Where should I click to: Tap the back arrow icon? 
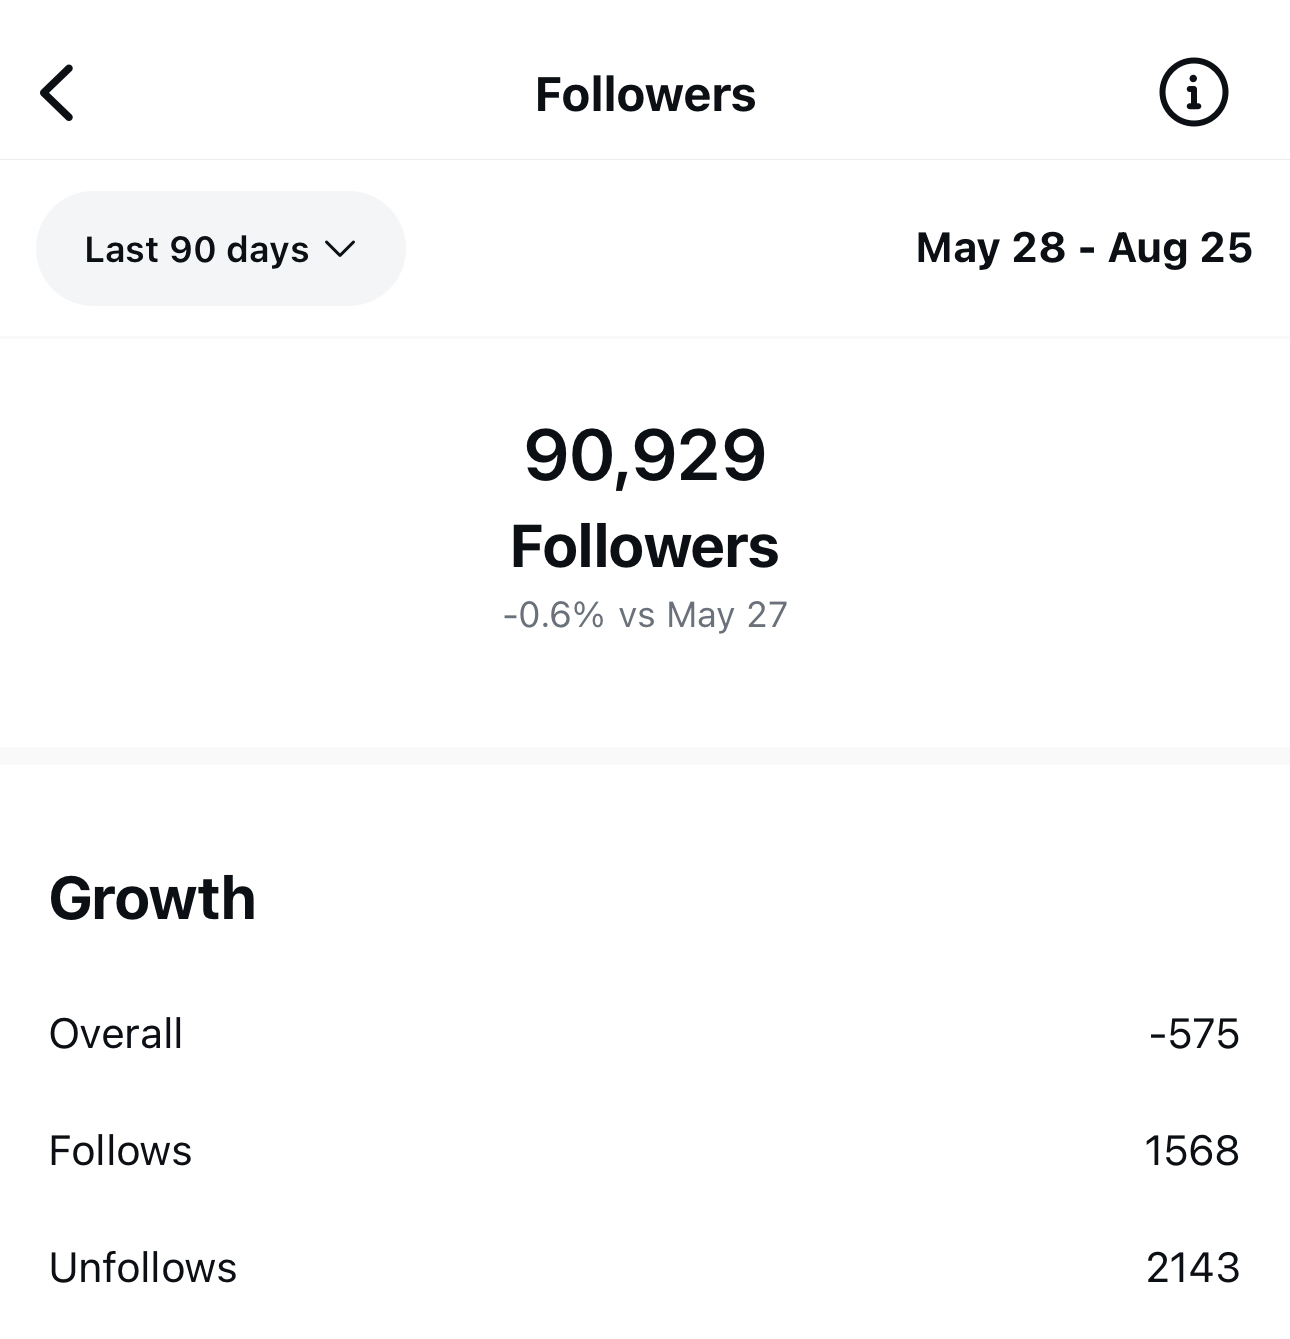coord(57,93)
